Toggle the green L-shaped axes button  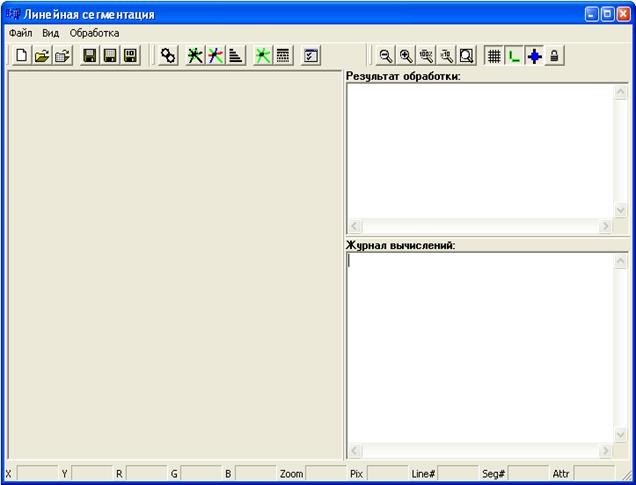pyautogui.click(x=514, y=56)
